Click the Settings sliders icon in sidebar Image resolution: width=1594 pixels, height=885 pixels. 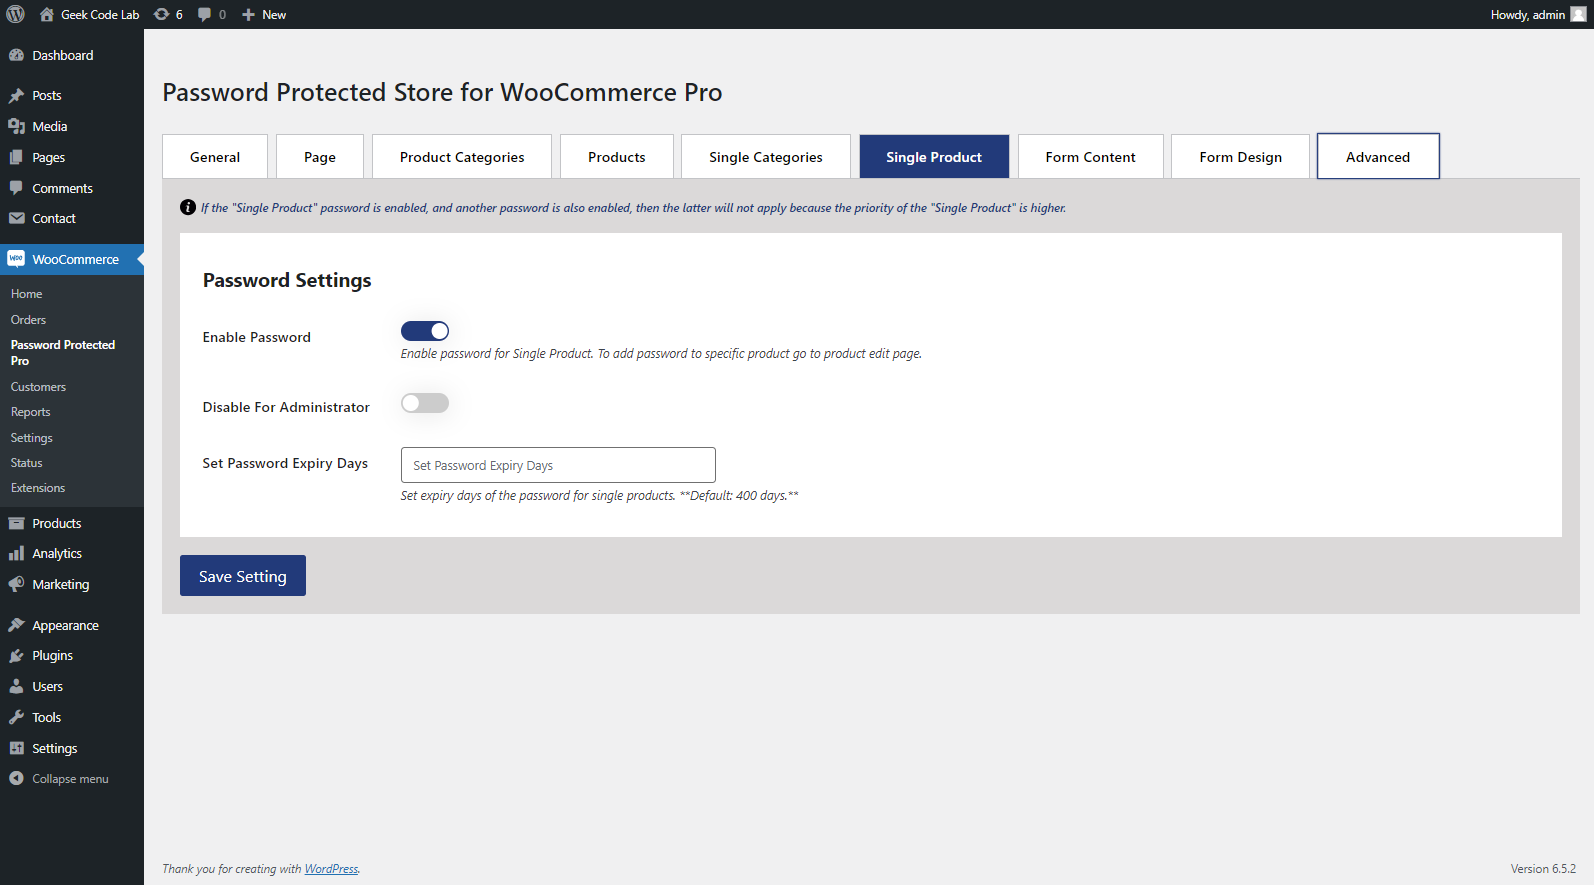16,748
